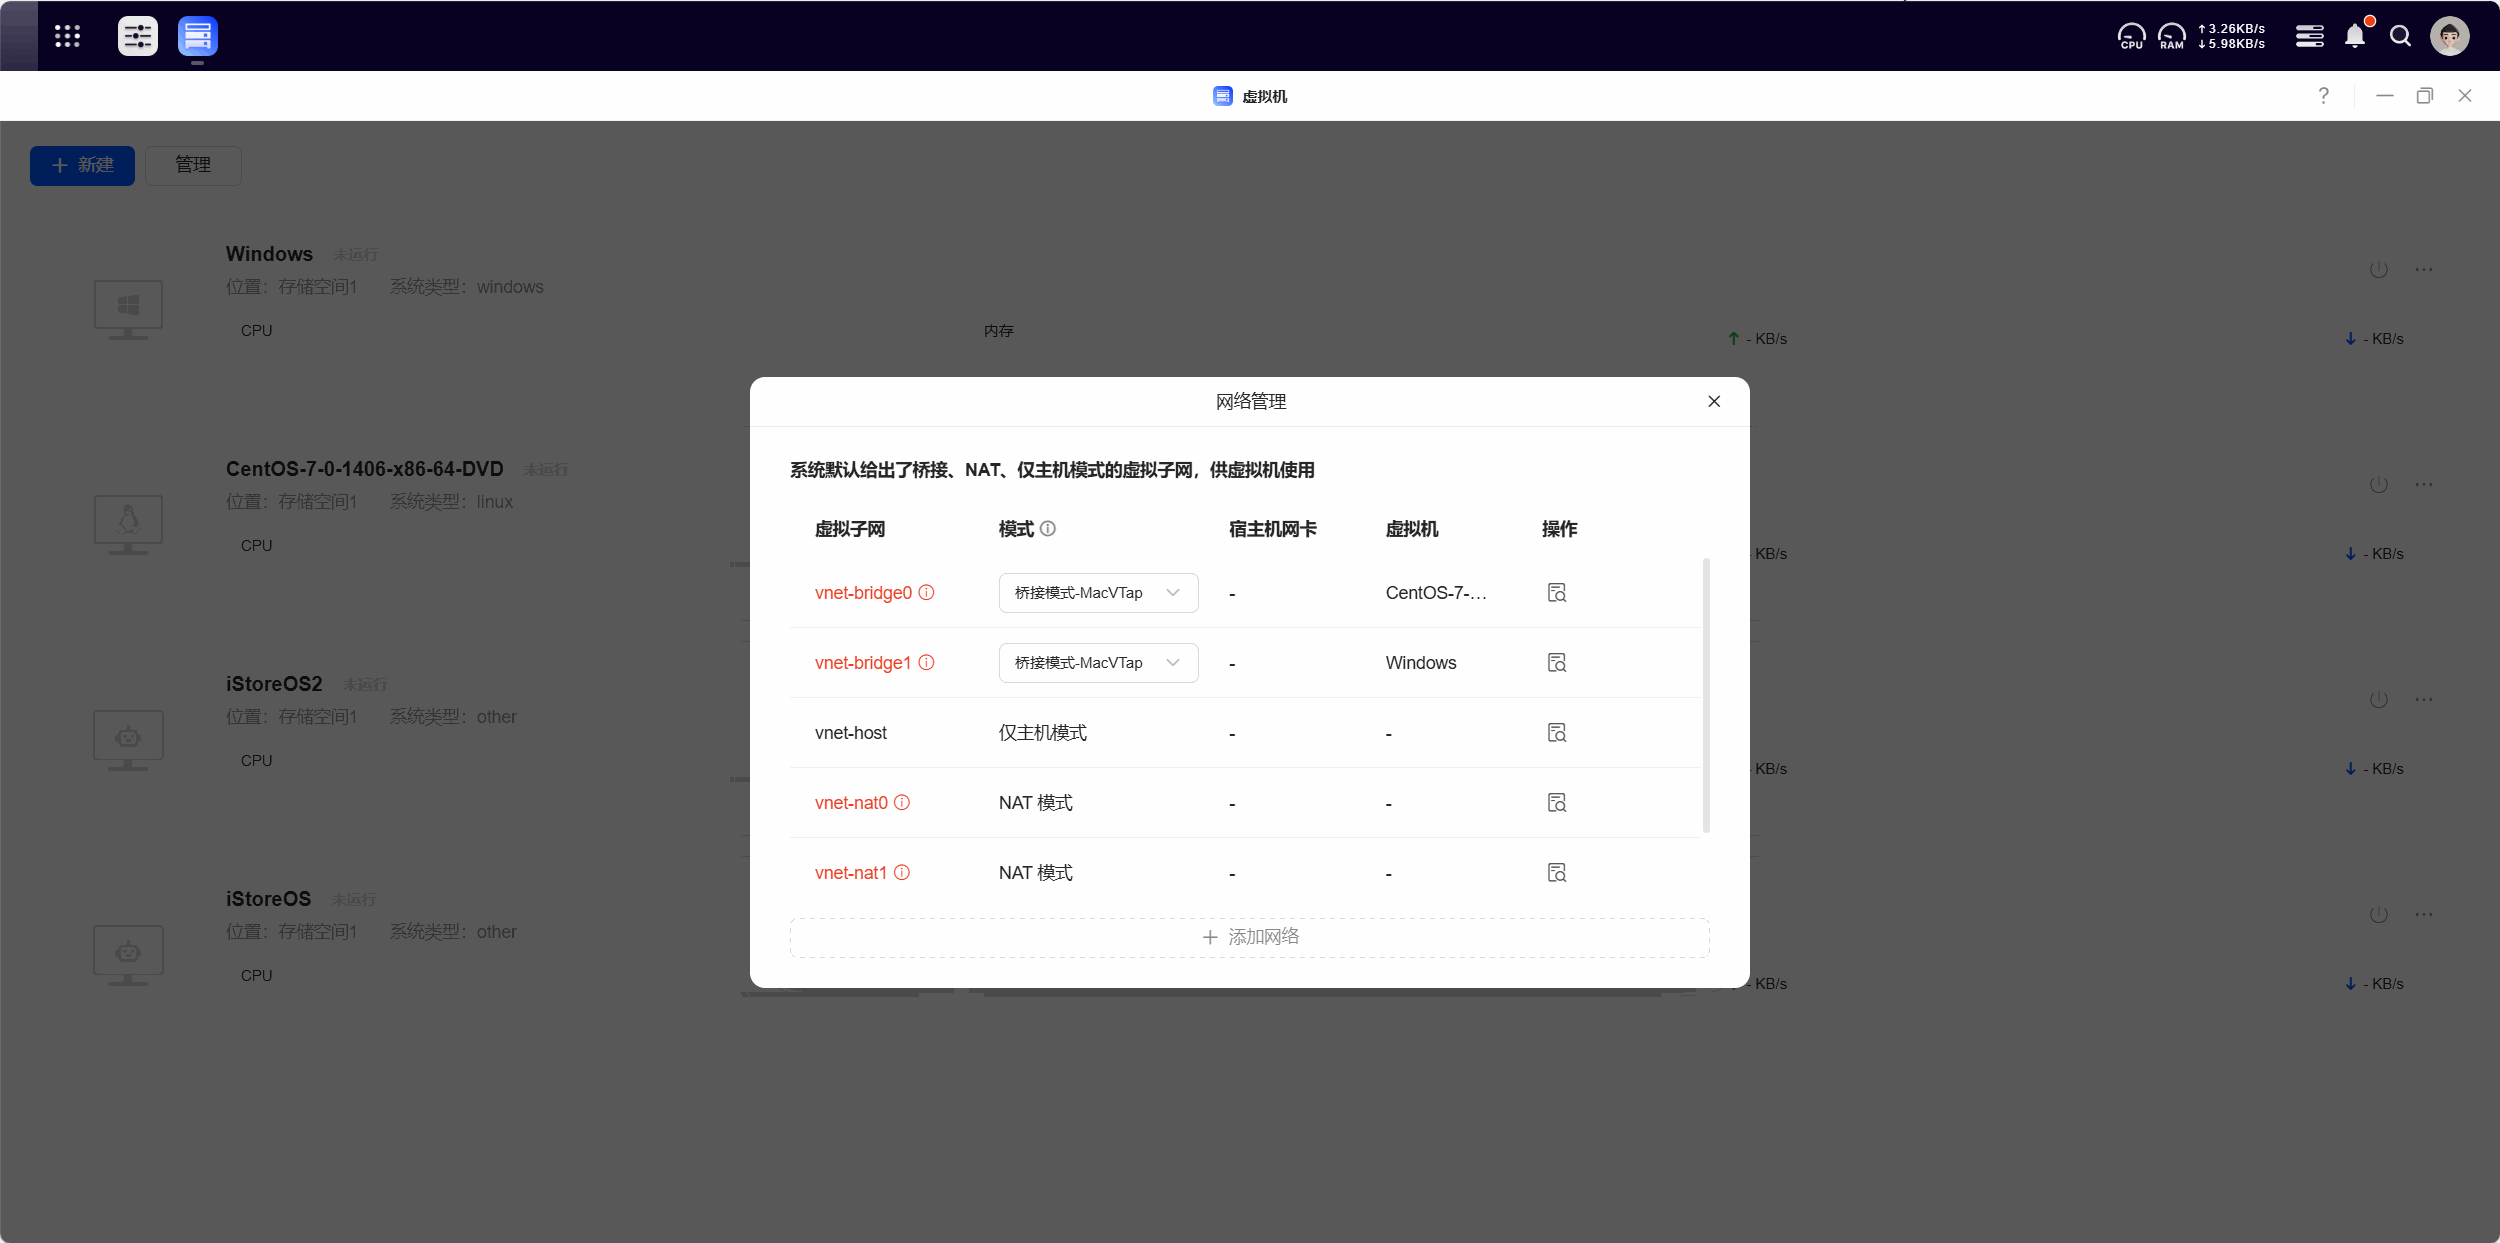This screenshot has width=2500, height=1243.
Task: Open the control panel sliders app icon
Action: (x=137, y=36)
